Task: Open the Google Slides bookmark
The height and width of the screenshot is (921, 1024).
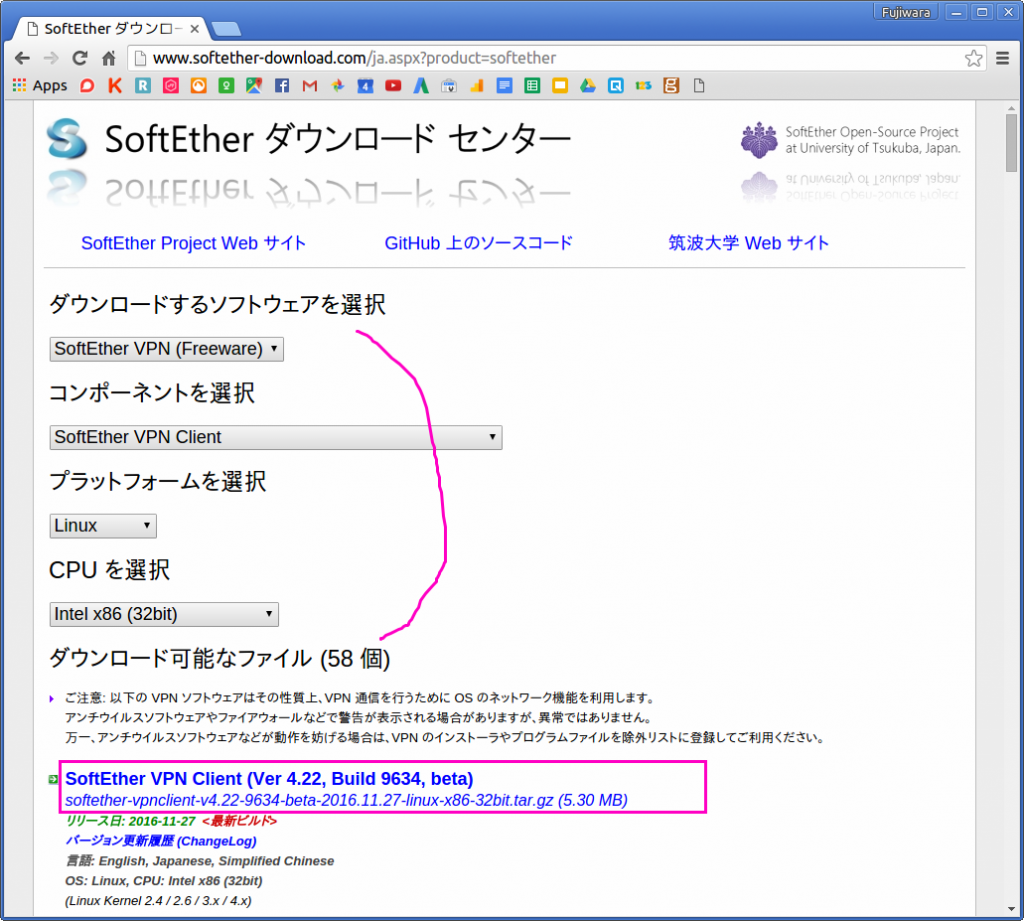Action: coord(560,86)
